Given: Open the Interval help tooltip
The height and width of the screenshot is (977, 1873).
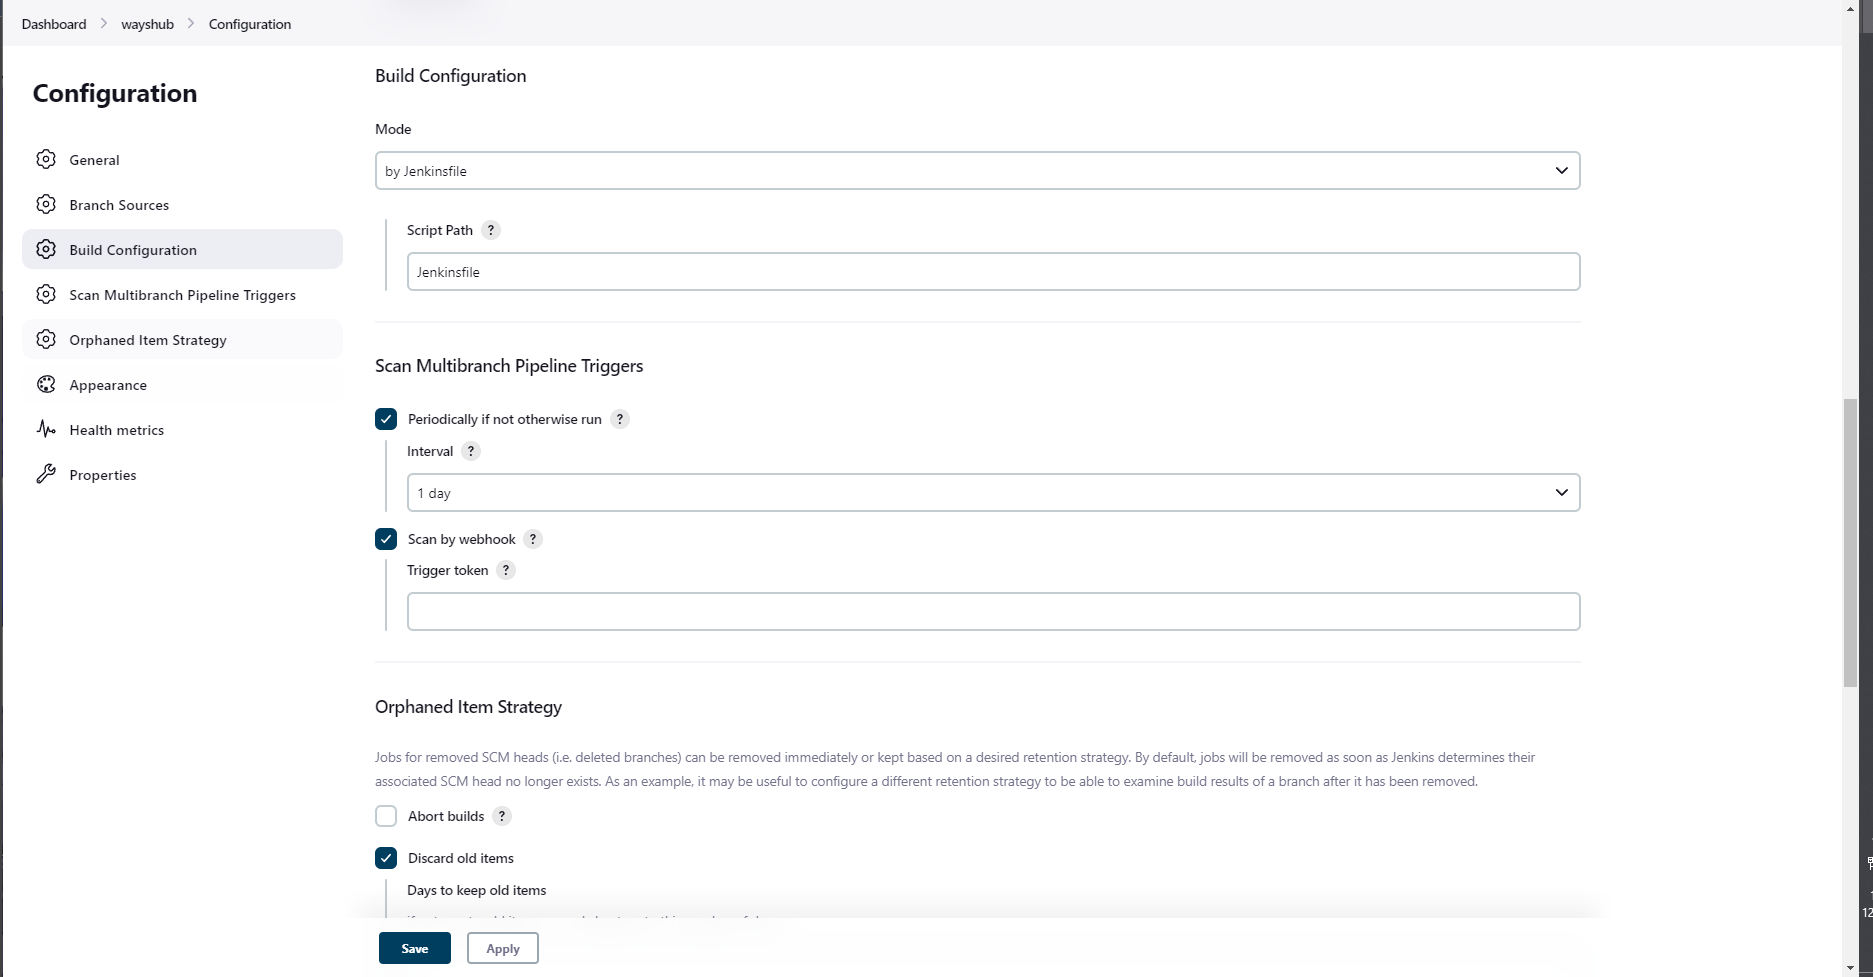Looking at the screenshot, I should (470, 451).
